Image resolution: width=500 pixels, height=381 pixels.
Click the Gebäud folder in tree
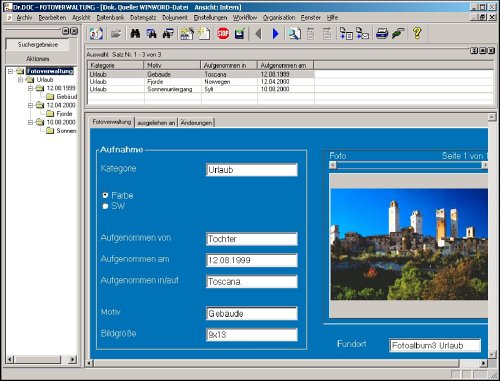coord(62,97)
